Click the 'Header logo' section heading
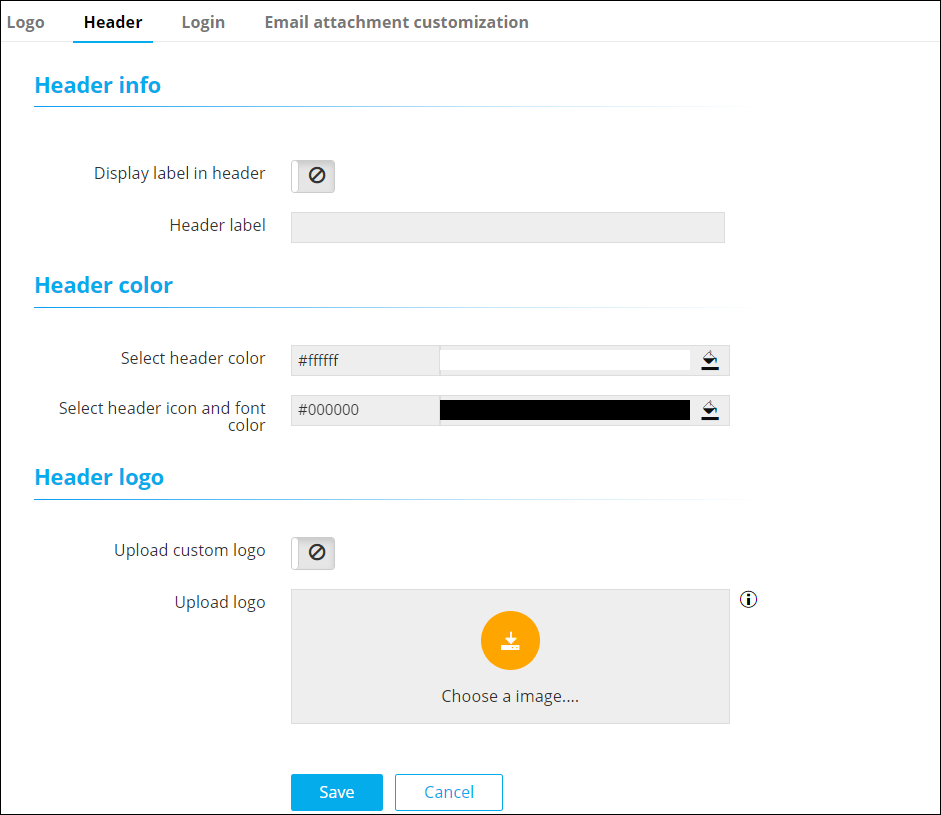The image size is (941, 815). [x=99, y=477]
